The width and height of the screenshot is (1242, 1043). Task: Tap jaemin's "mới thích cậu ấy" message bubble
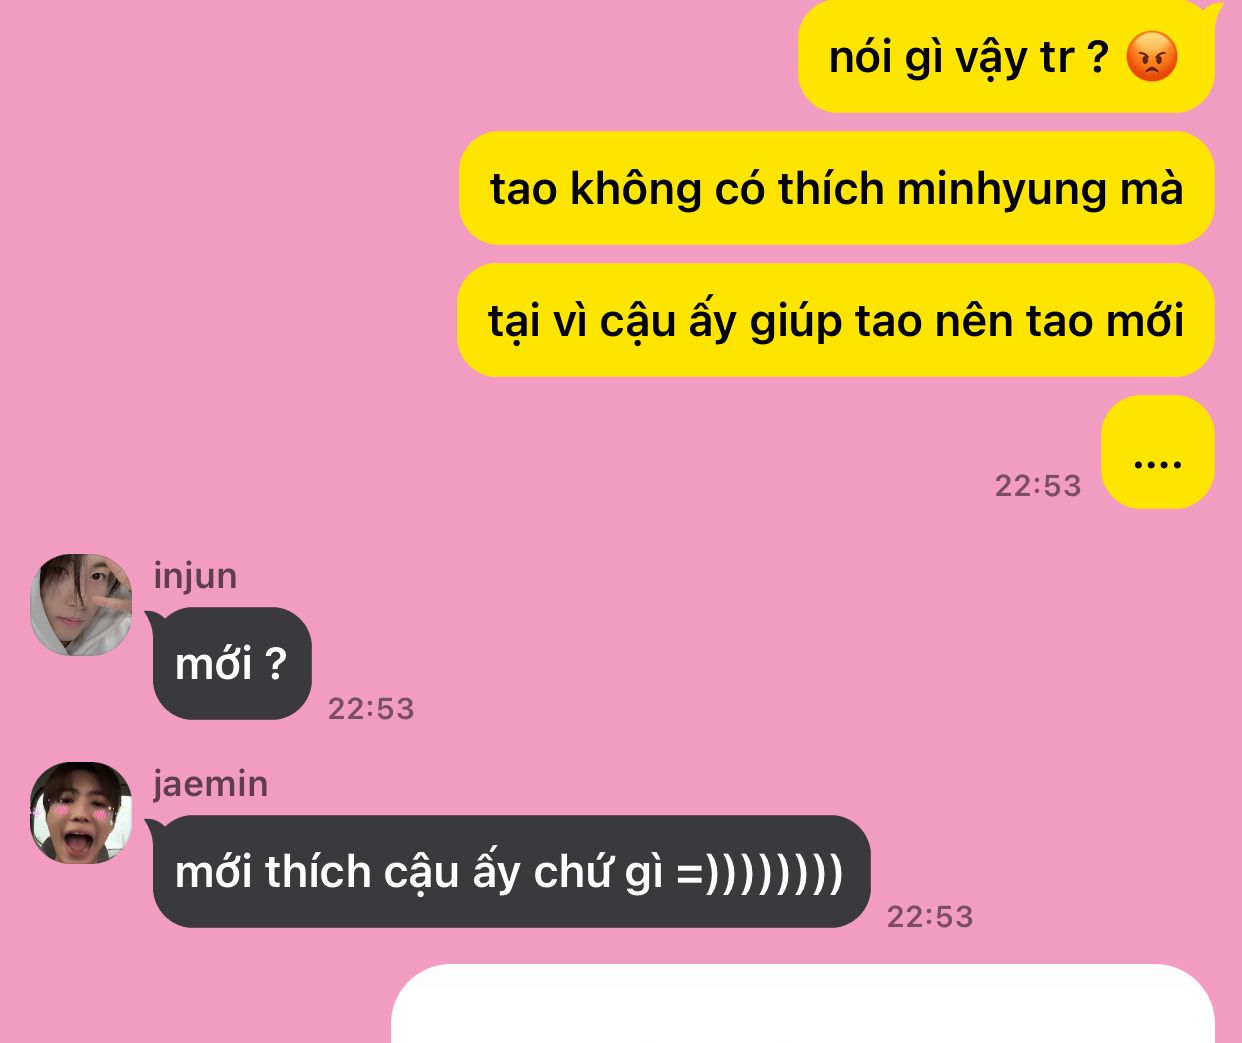point(510,871)
